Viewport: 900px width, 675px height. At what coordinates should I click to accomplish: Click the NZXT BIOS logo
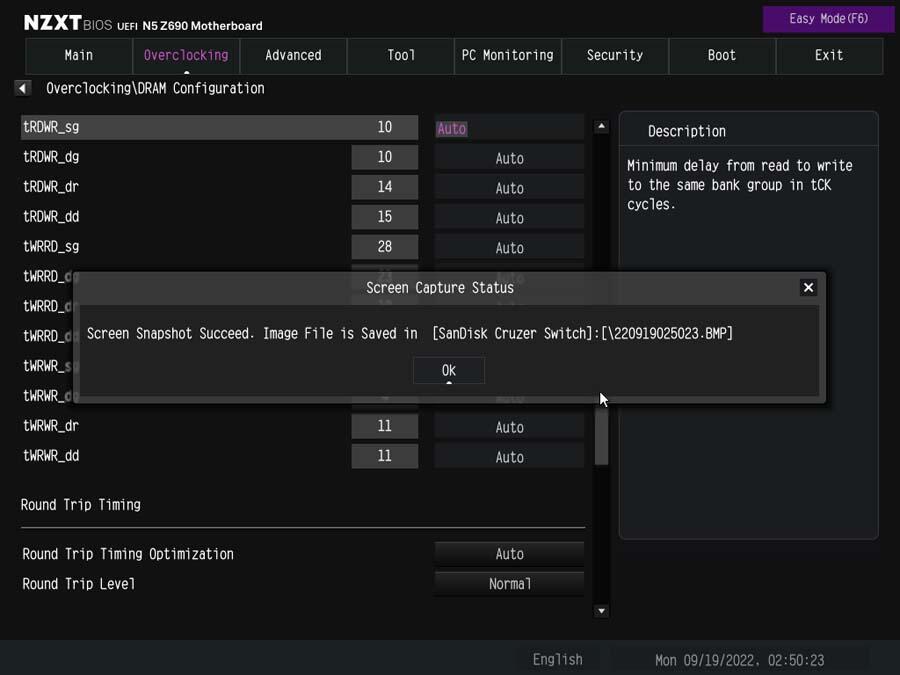pos(66,22)
